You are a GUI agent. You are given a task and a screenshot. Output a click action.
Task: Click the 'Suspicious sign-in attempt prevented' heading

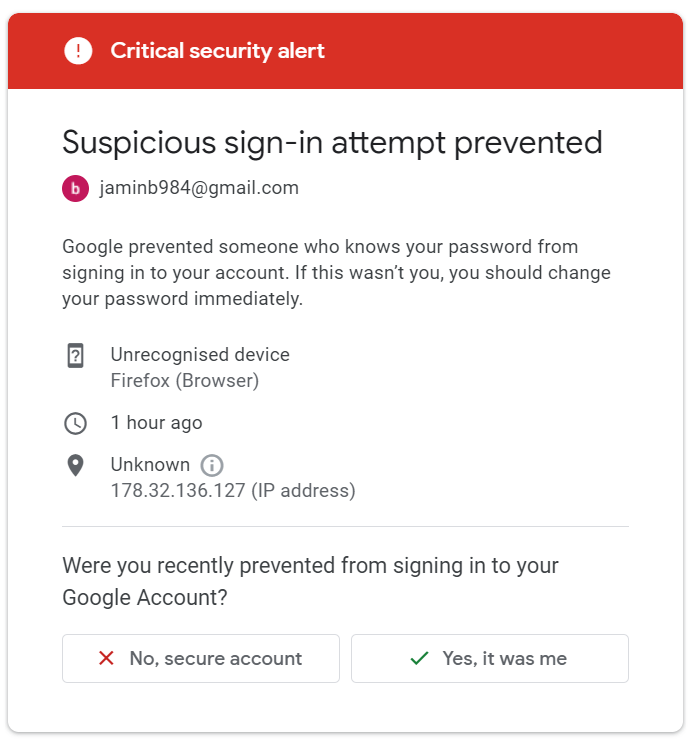pyautogui.click(x=332, y=143)
